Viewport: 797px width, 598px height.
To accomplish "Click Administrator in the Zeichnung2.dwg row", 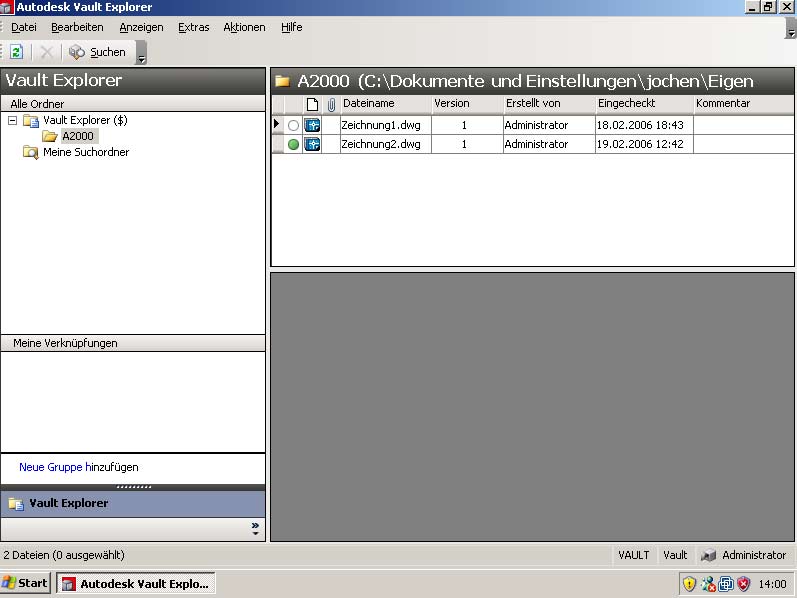I will 536,144.
